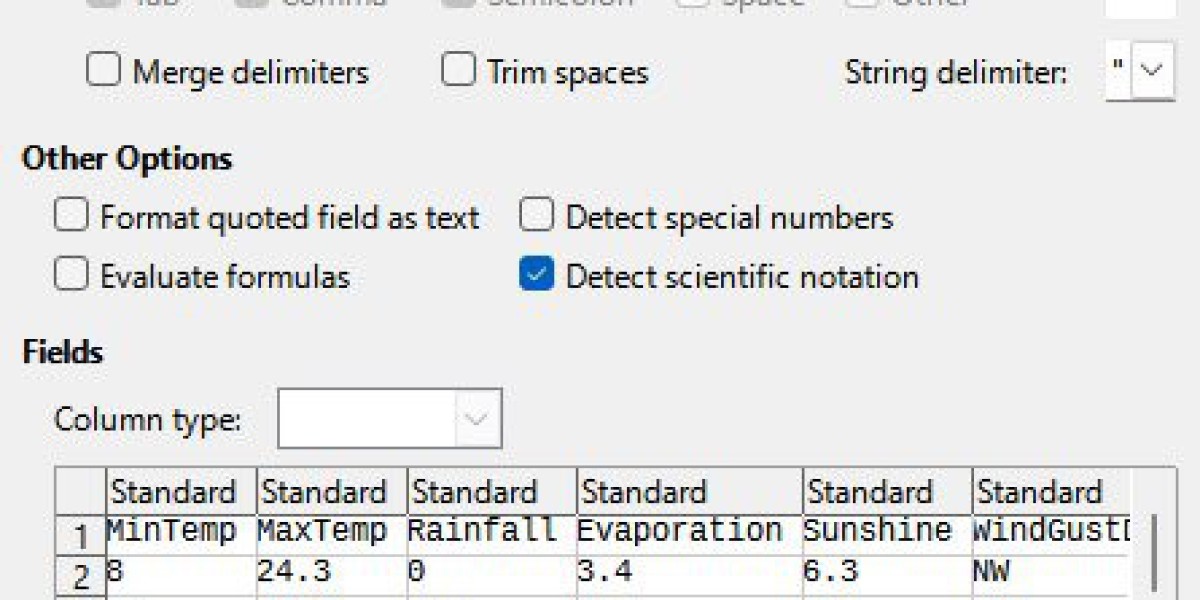Select Standard header above MaxTemp column

(323, 492)
